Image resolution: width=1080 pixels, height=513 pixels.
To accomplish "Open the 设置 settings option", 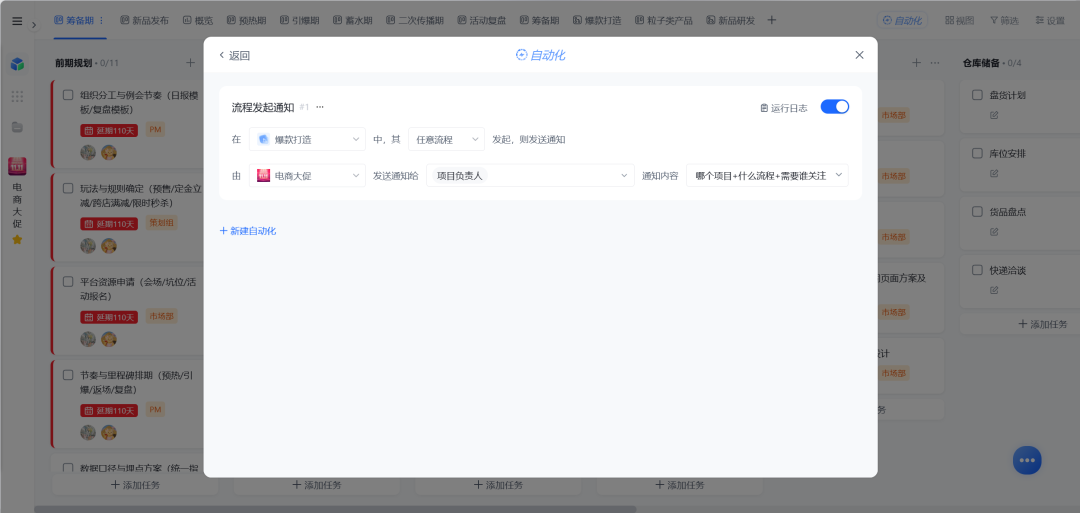I will point(1050,21).
